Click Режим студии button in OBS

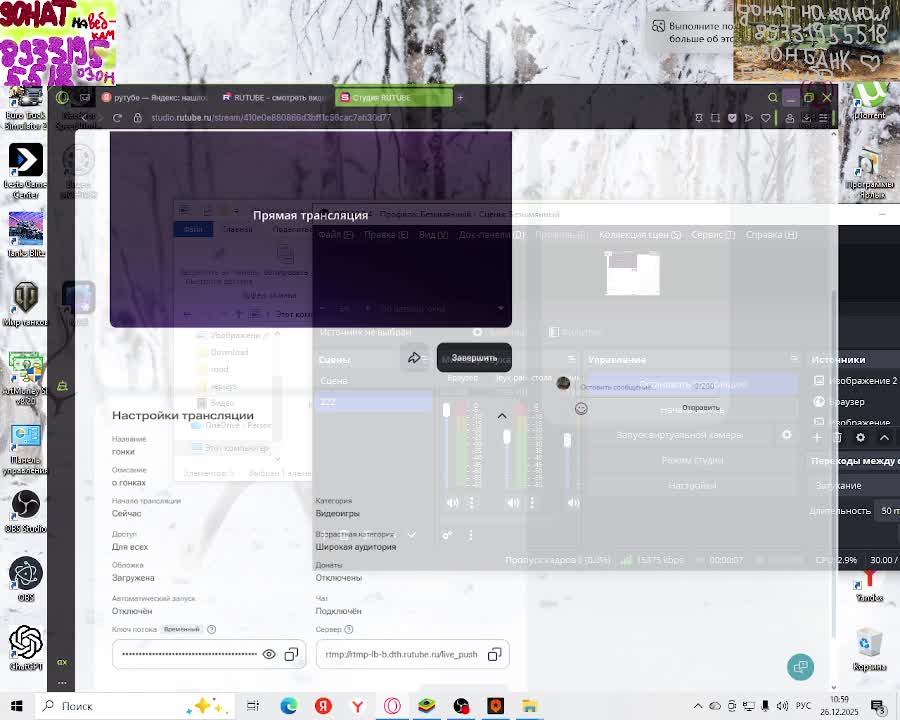coord(693,460)
